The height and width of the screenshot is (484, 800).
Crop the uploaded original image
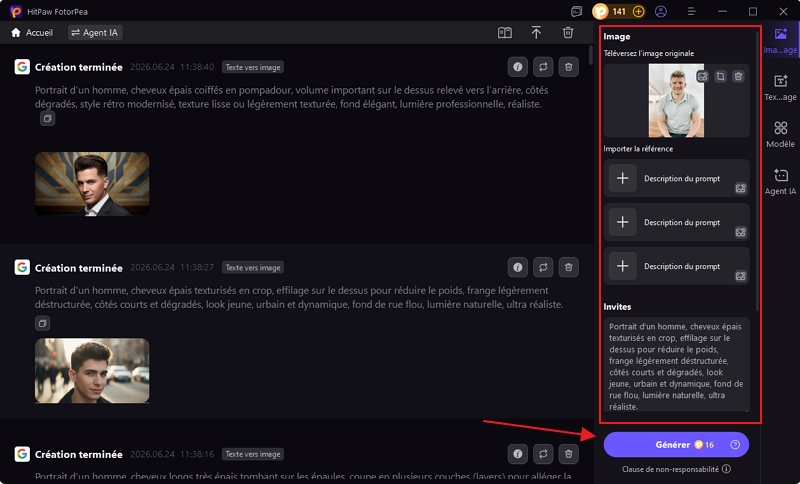click(720, 77)
